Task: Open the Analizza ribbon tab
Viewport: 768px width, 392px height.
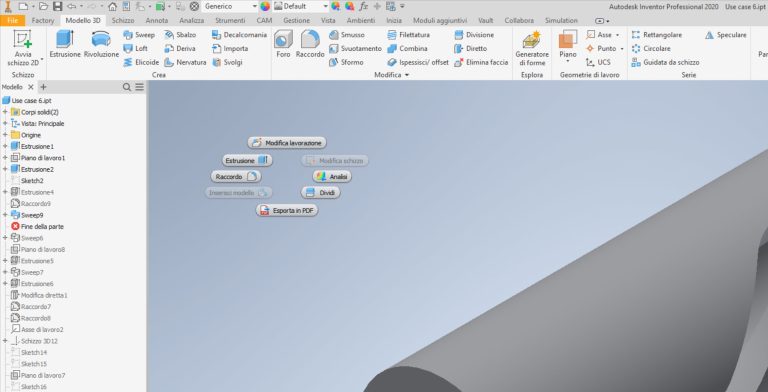Action: click(x=192, y=21)
